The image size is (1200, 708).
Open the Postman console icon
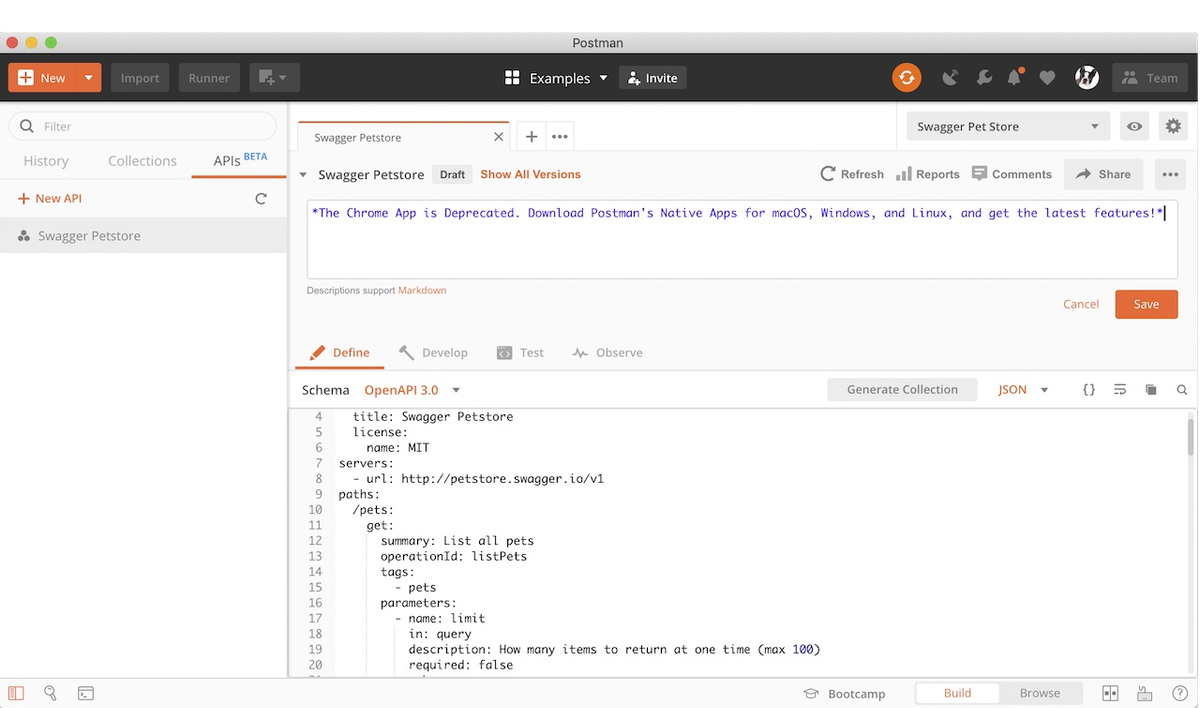[x=86, y=693]
